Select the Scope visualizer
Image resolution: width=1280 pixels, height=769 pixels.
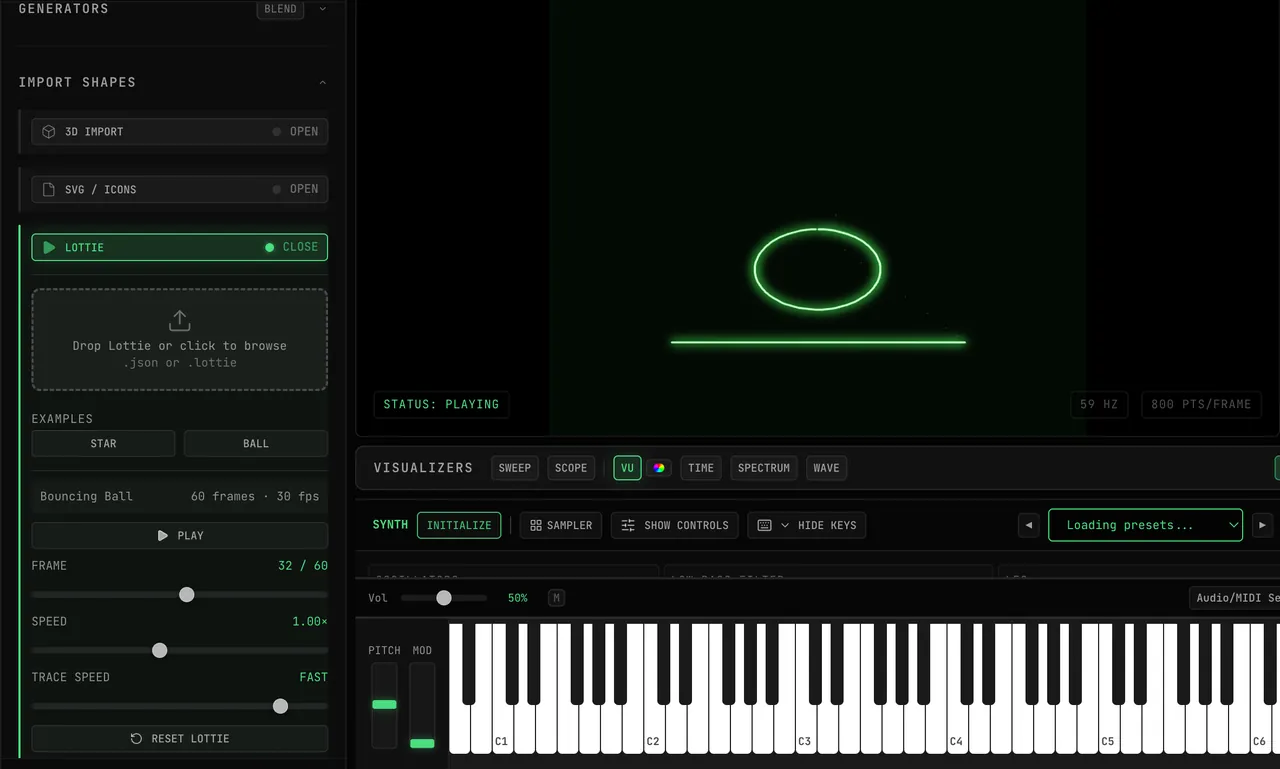pos(571,468)
